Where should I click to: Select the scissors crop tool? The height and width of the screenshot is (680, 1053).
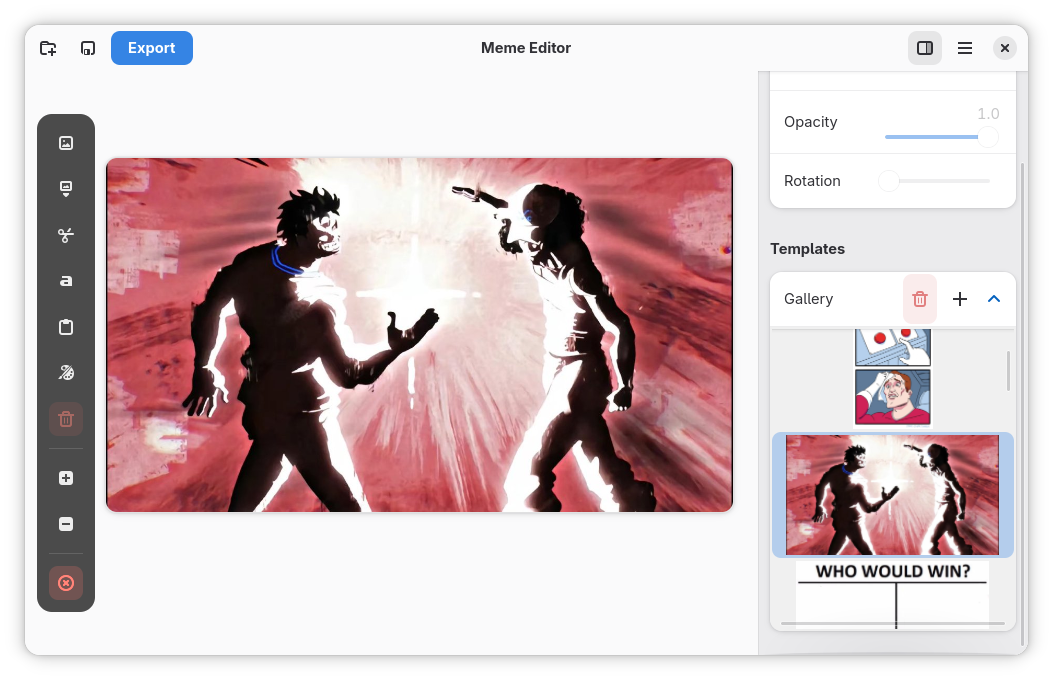tap(66, 235)
